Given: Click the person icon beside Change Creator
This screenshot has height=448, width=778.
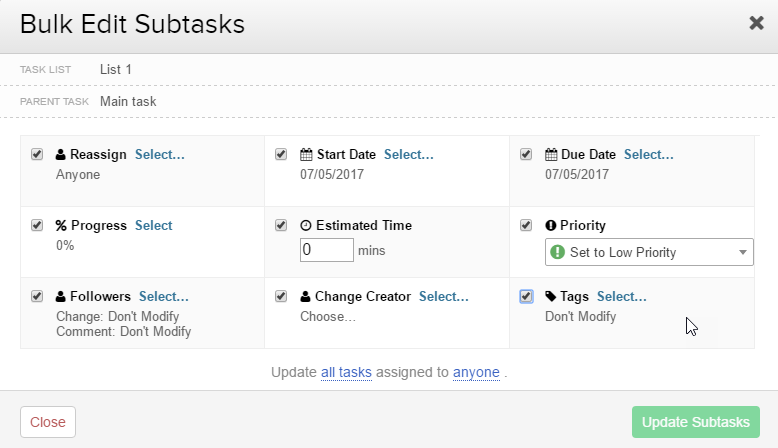Looking at the screenshot, I should click(306, 297).
